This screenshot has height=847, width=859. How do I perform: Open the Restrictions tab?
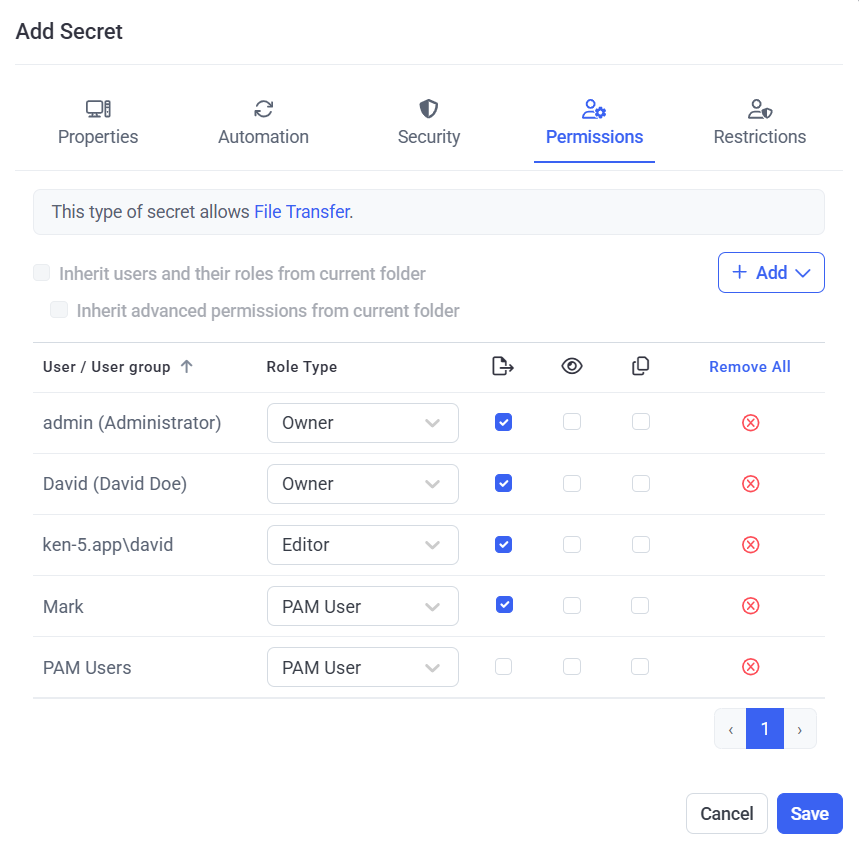759,123
